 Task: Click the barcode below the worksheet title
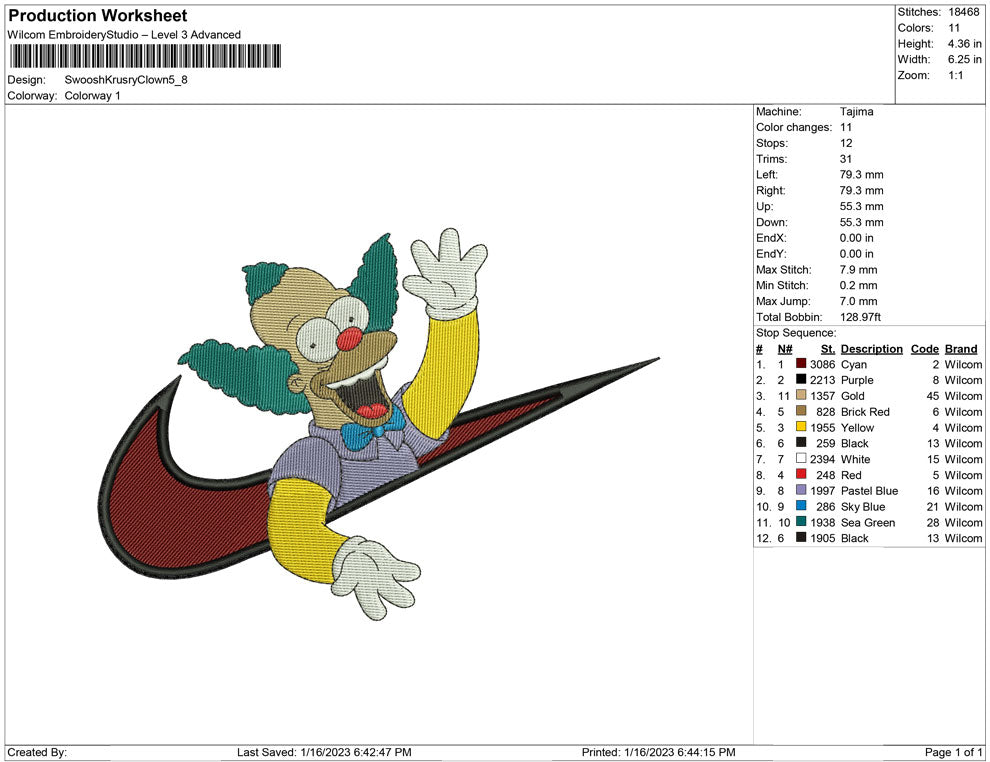[x=145, y=56]
